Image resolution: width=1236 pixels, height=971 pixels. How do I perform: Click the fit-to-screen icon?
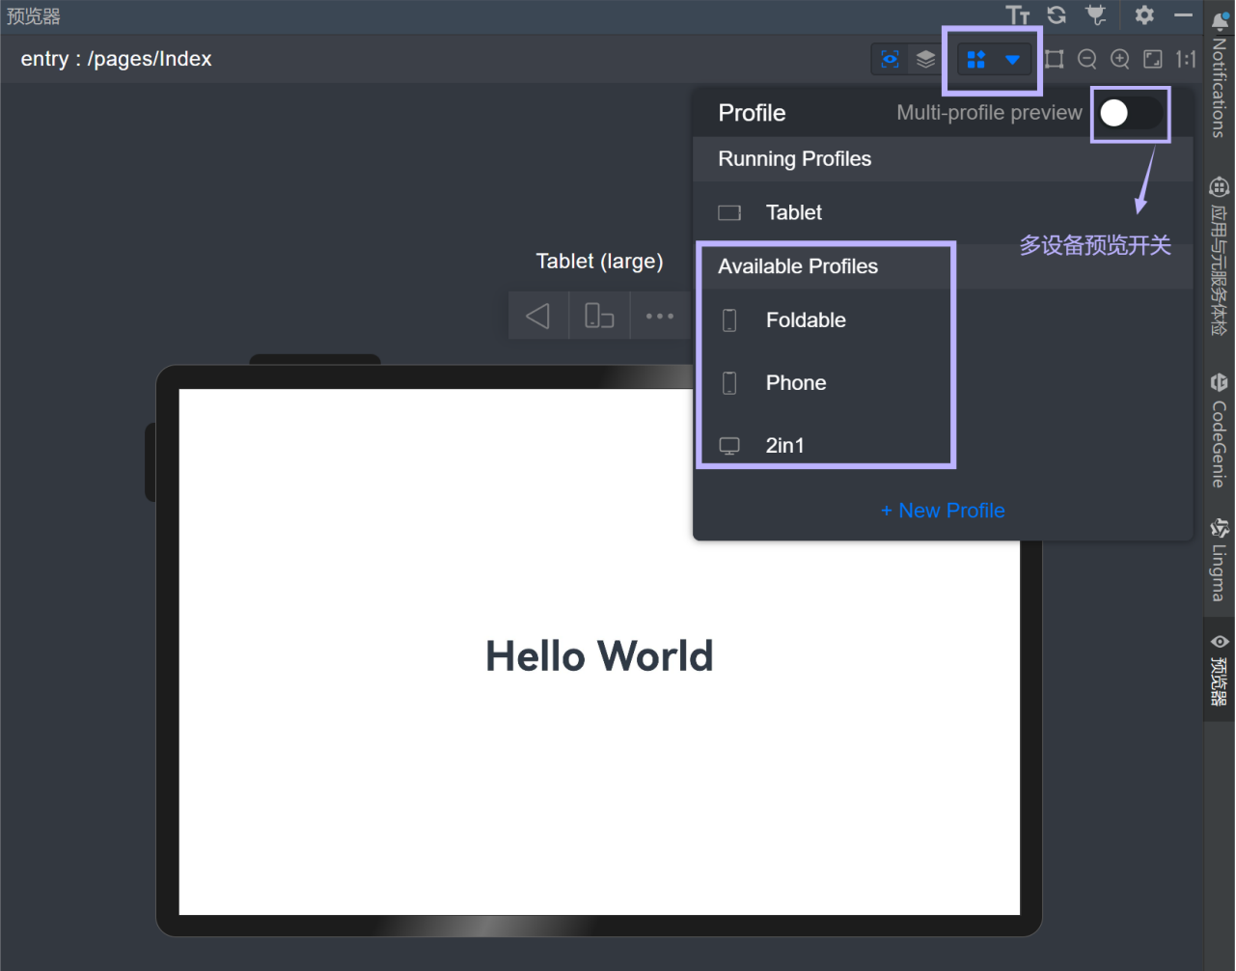coord(1153,59)
